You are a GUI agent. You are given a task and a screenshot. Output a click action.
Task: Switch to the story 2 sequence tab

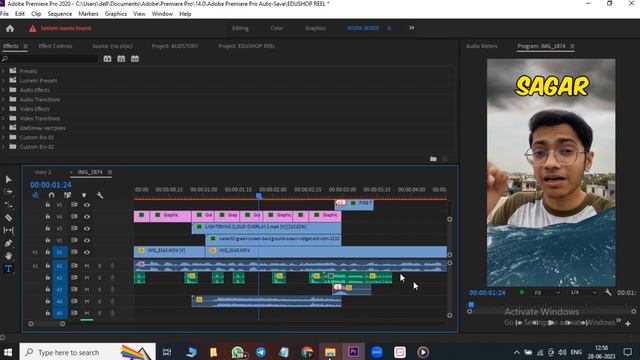point(43,172)
